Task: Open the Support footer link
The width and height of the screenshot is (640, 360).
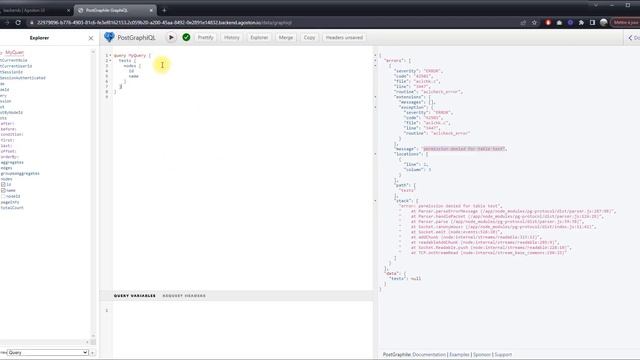Action: tap(503, 354)
